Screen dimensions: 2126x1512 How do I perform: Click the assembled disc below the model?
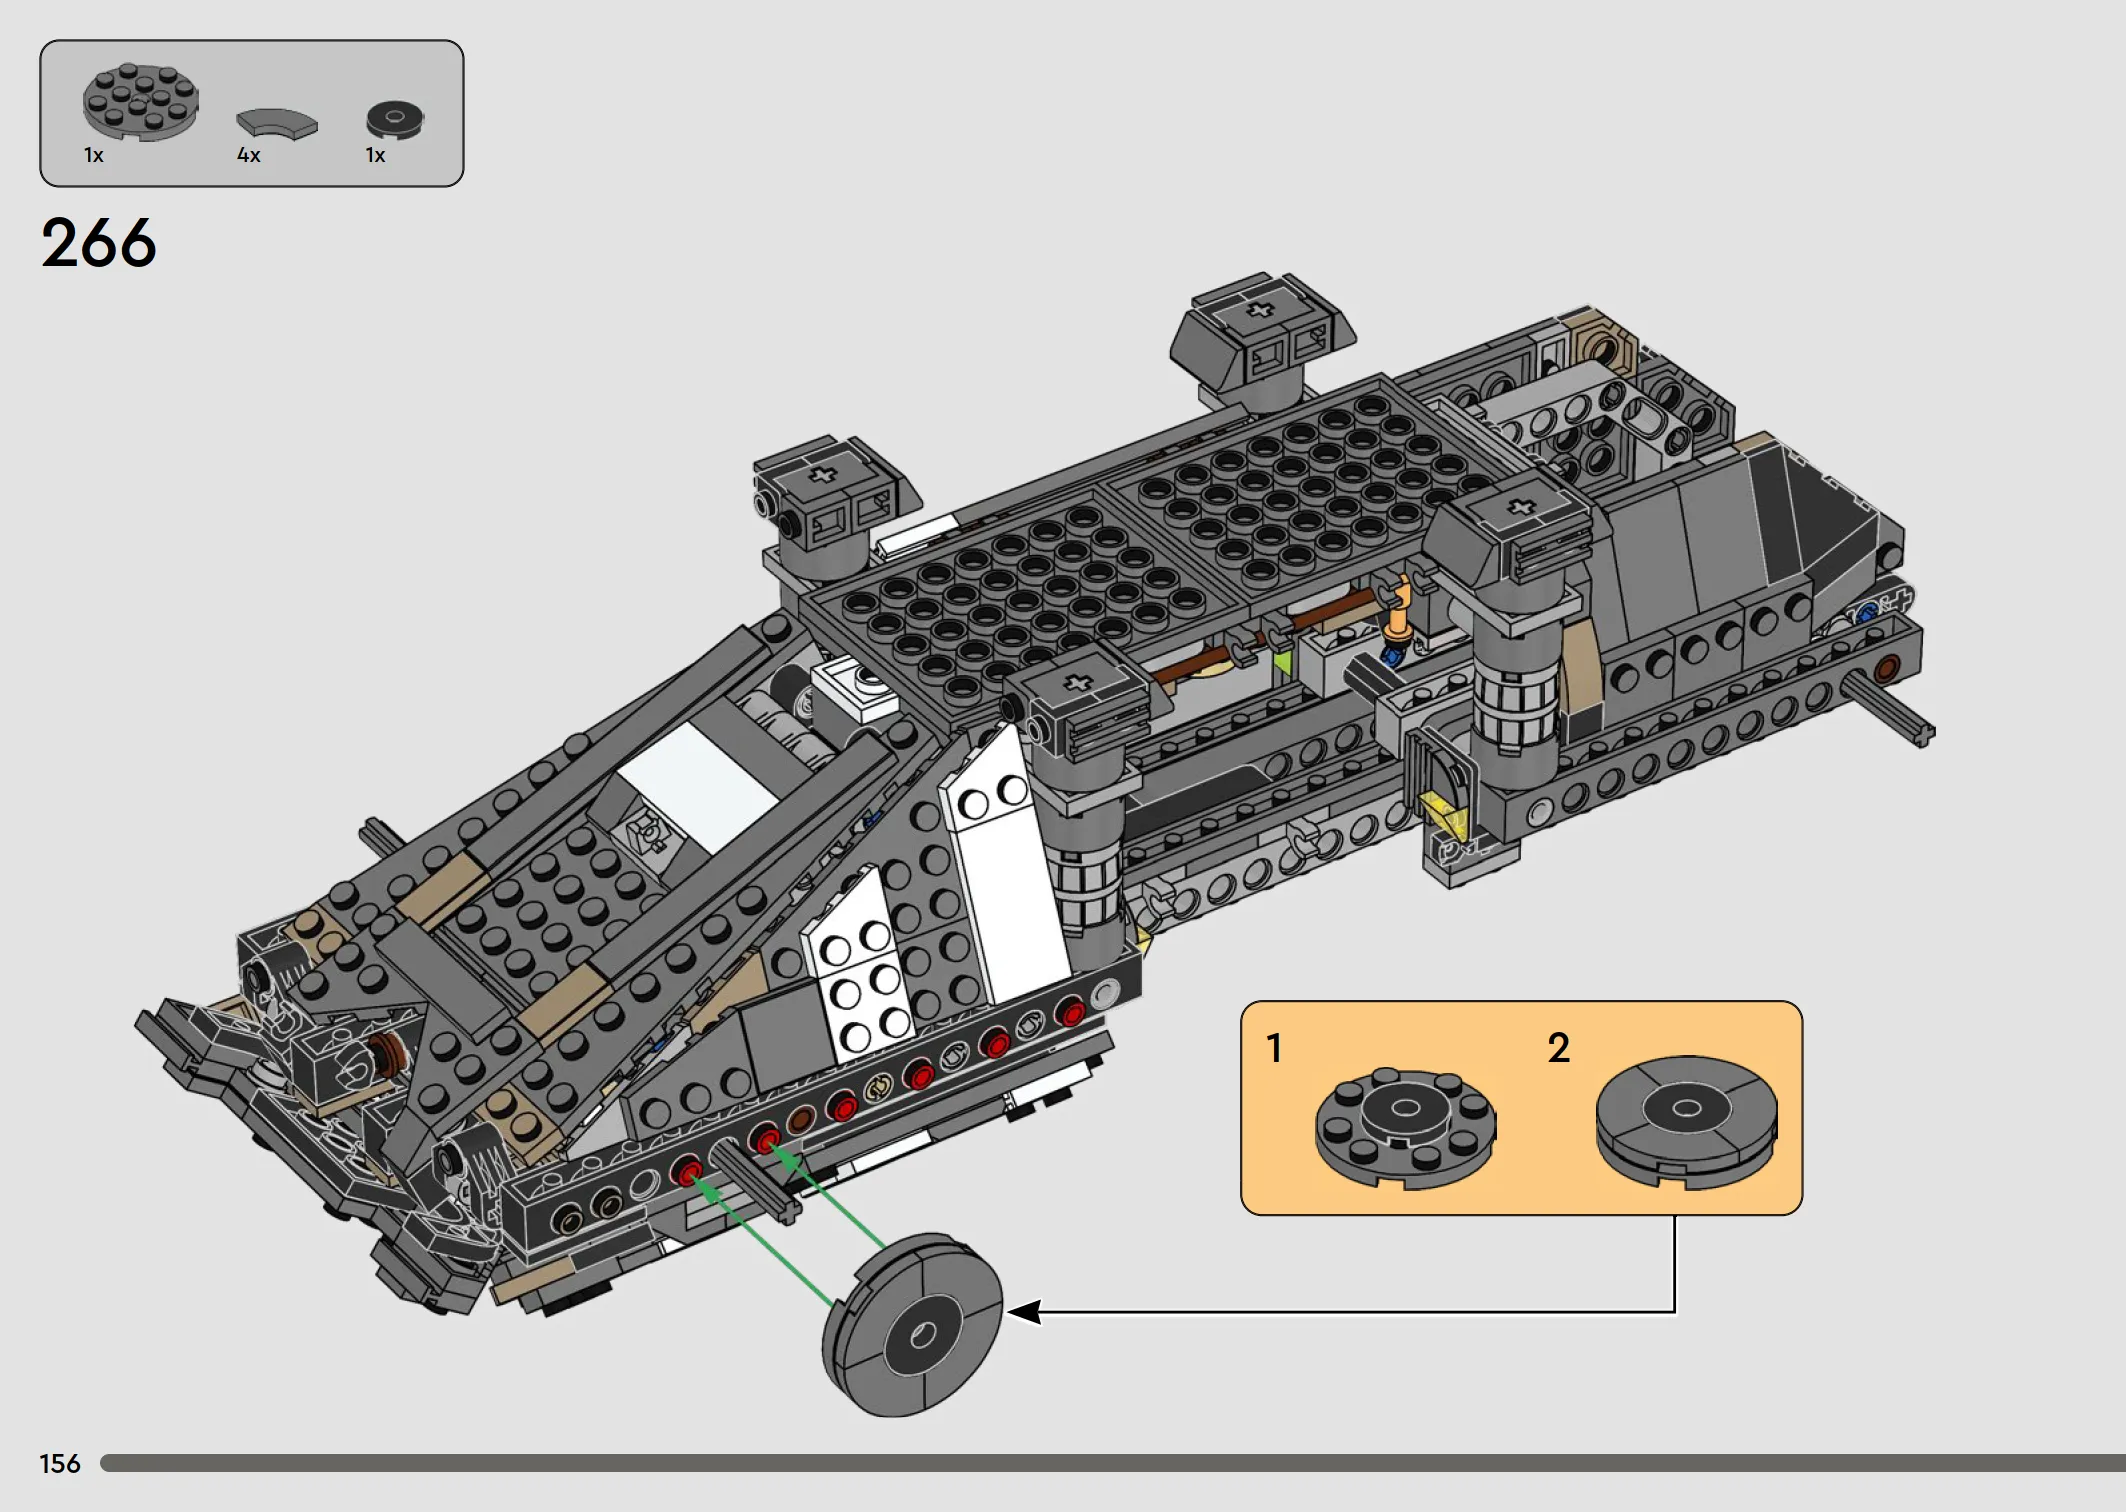pyautogui.click(x=911, y=1324)
